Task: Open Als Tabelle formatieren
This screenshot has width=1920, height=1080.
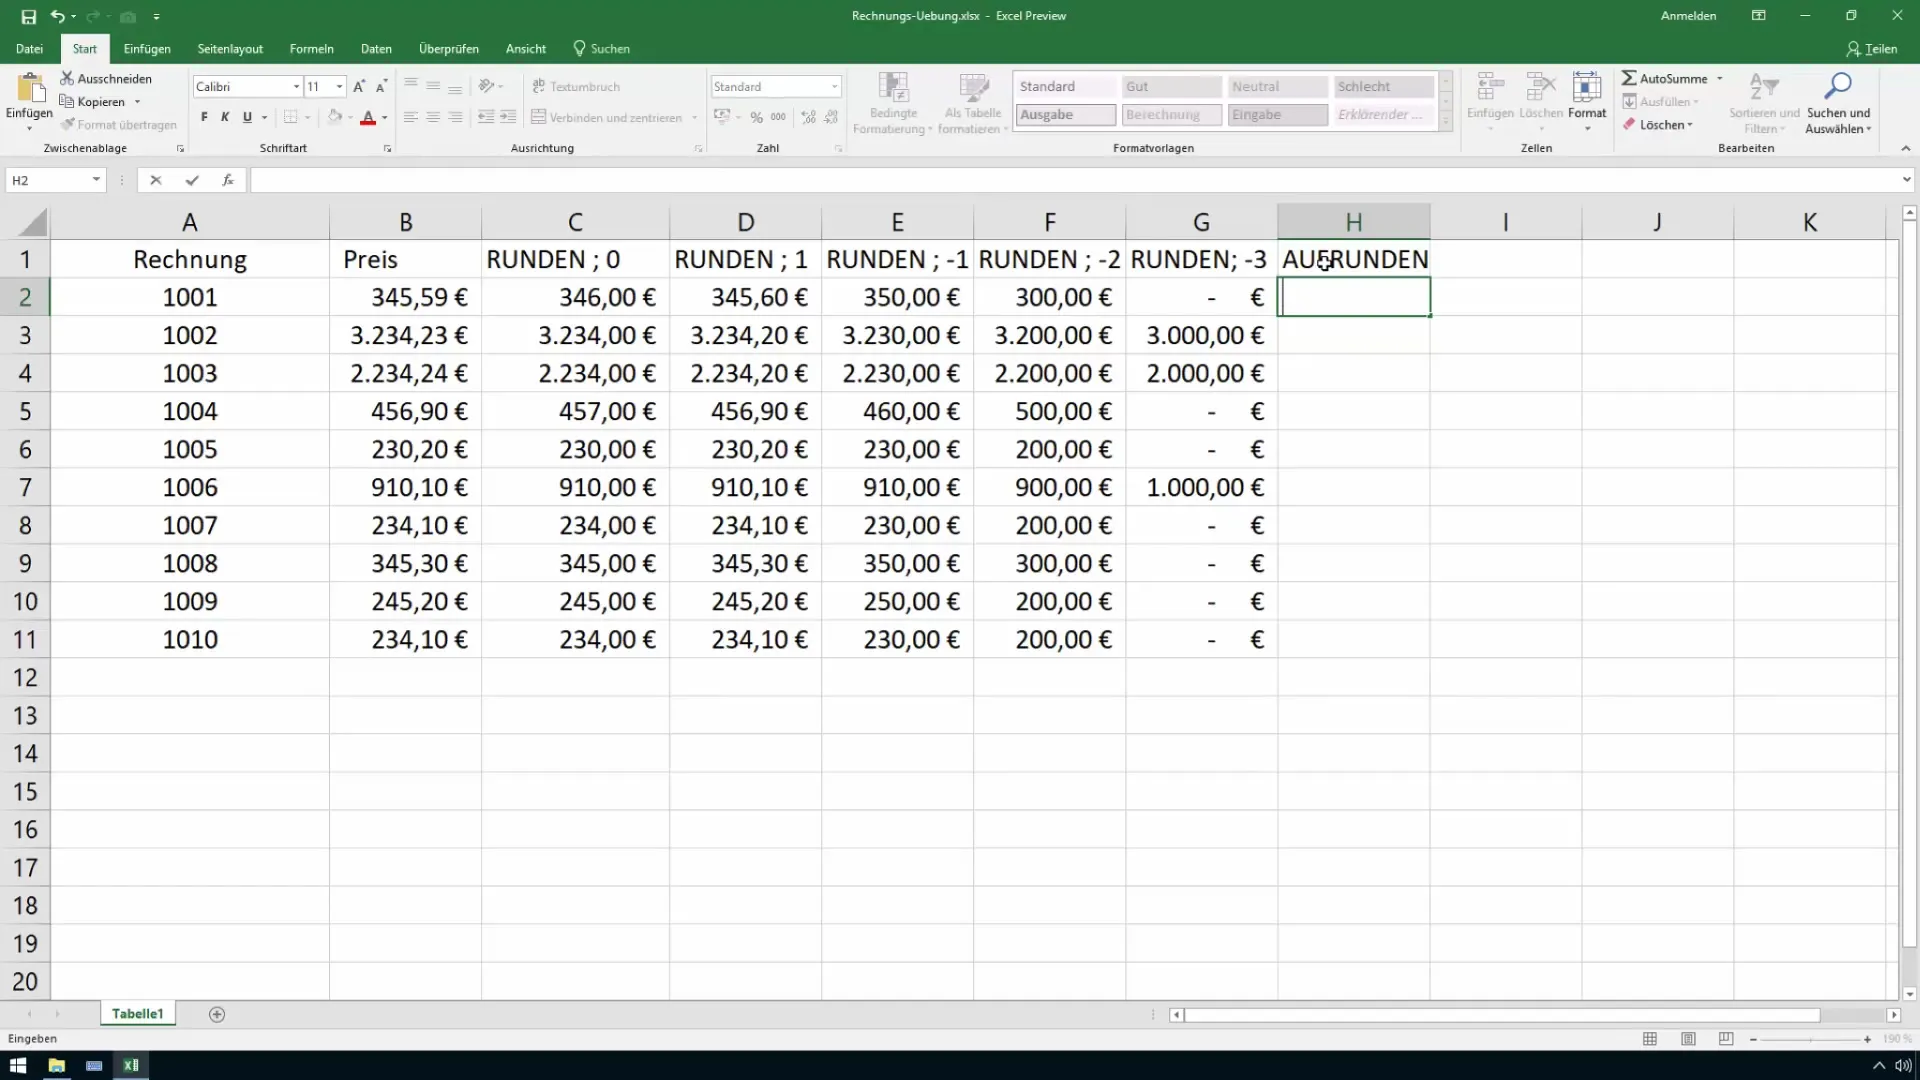Action: coord(973,103)
